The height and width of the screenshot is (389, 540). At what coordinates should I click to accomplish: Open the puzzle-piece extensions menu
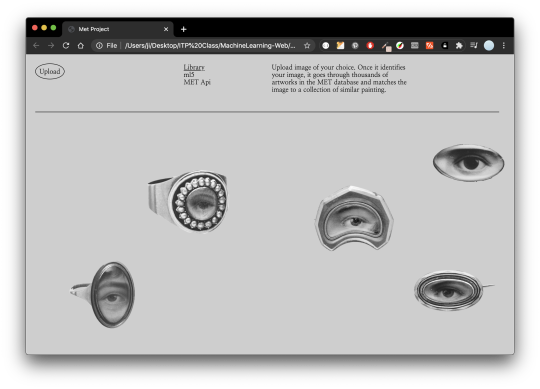click(459, 45)
